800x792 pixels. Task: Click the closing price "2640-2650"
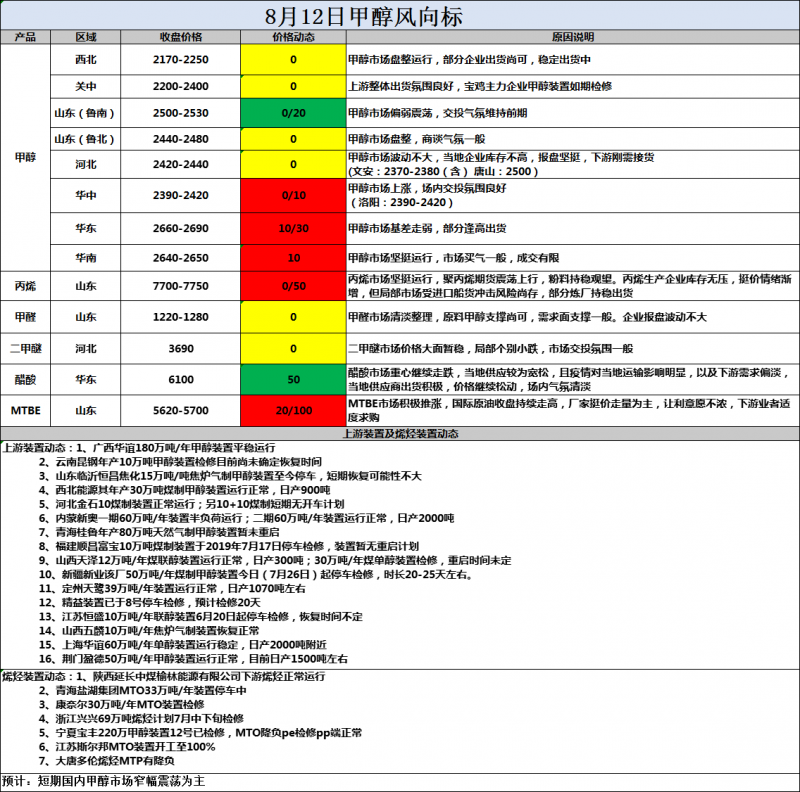tap(181, 258)
